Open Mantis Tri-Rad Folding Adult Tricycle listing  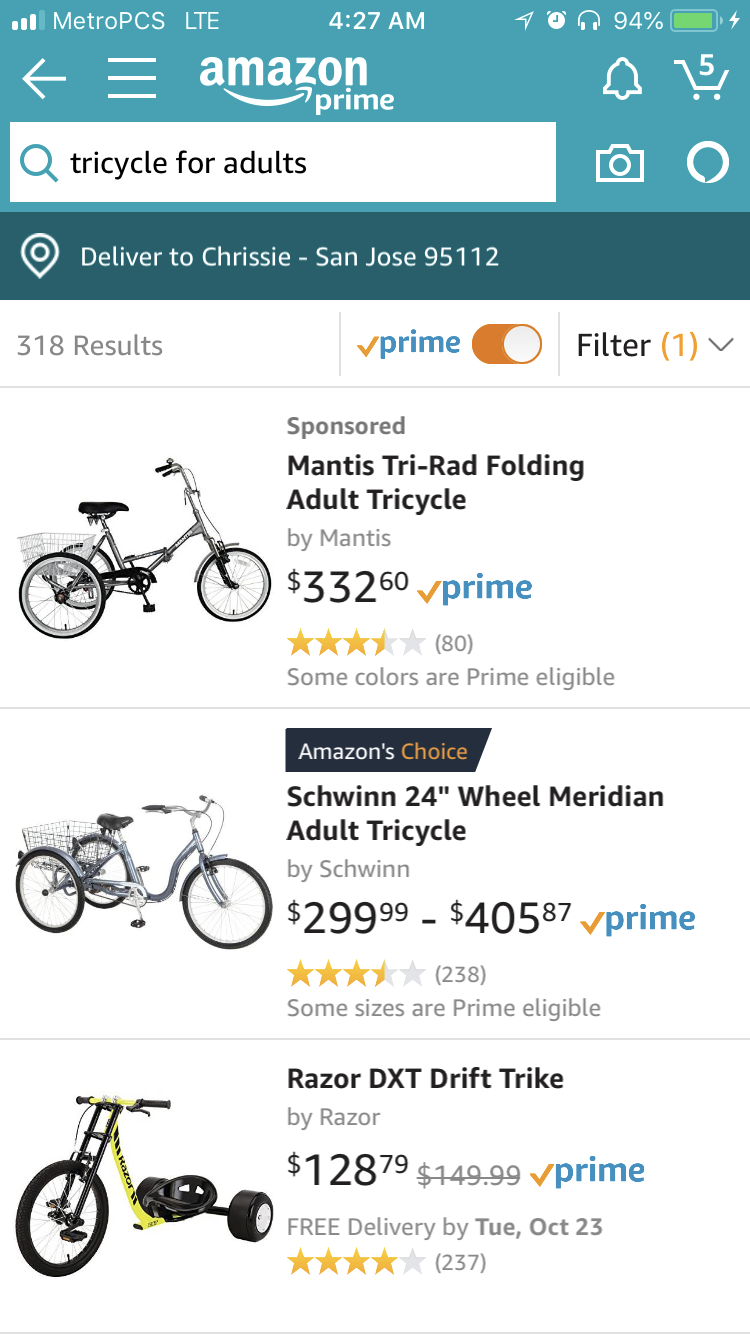[x=435, y=482]
